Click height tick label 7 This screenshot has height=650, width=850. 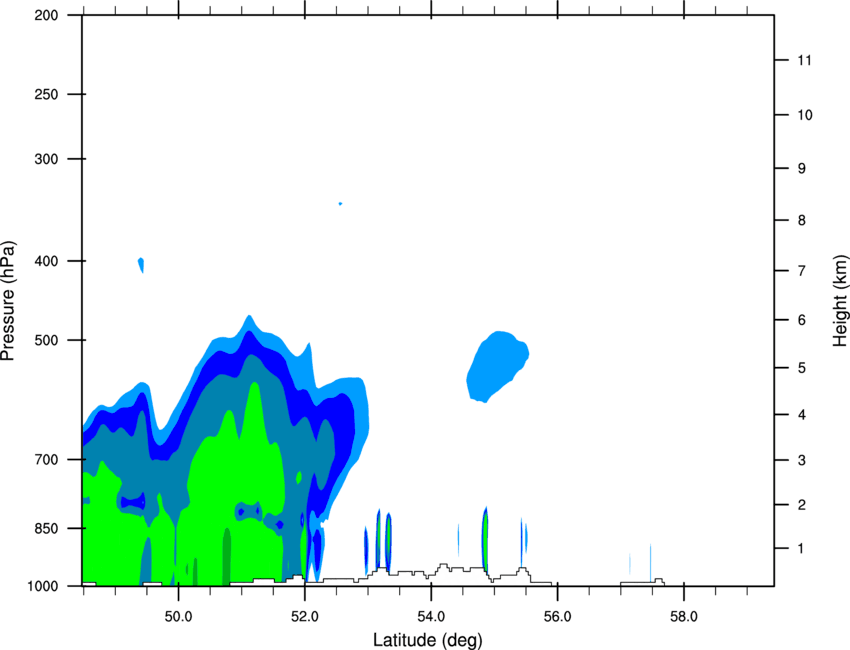[x=802, y=271]
